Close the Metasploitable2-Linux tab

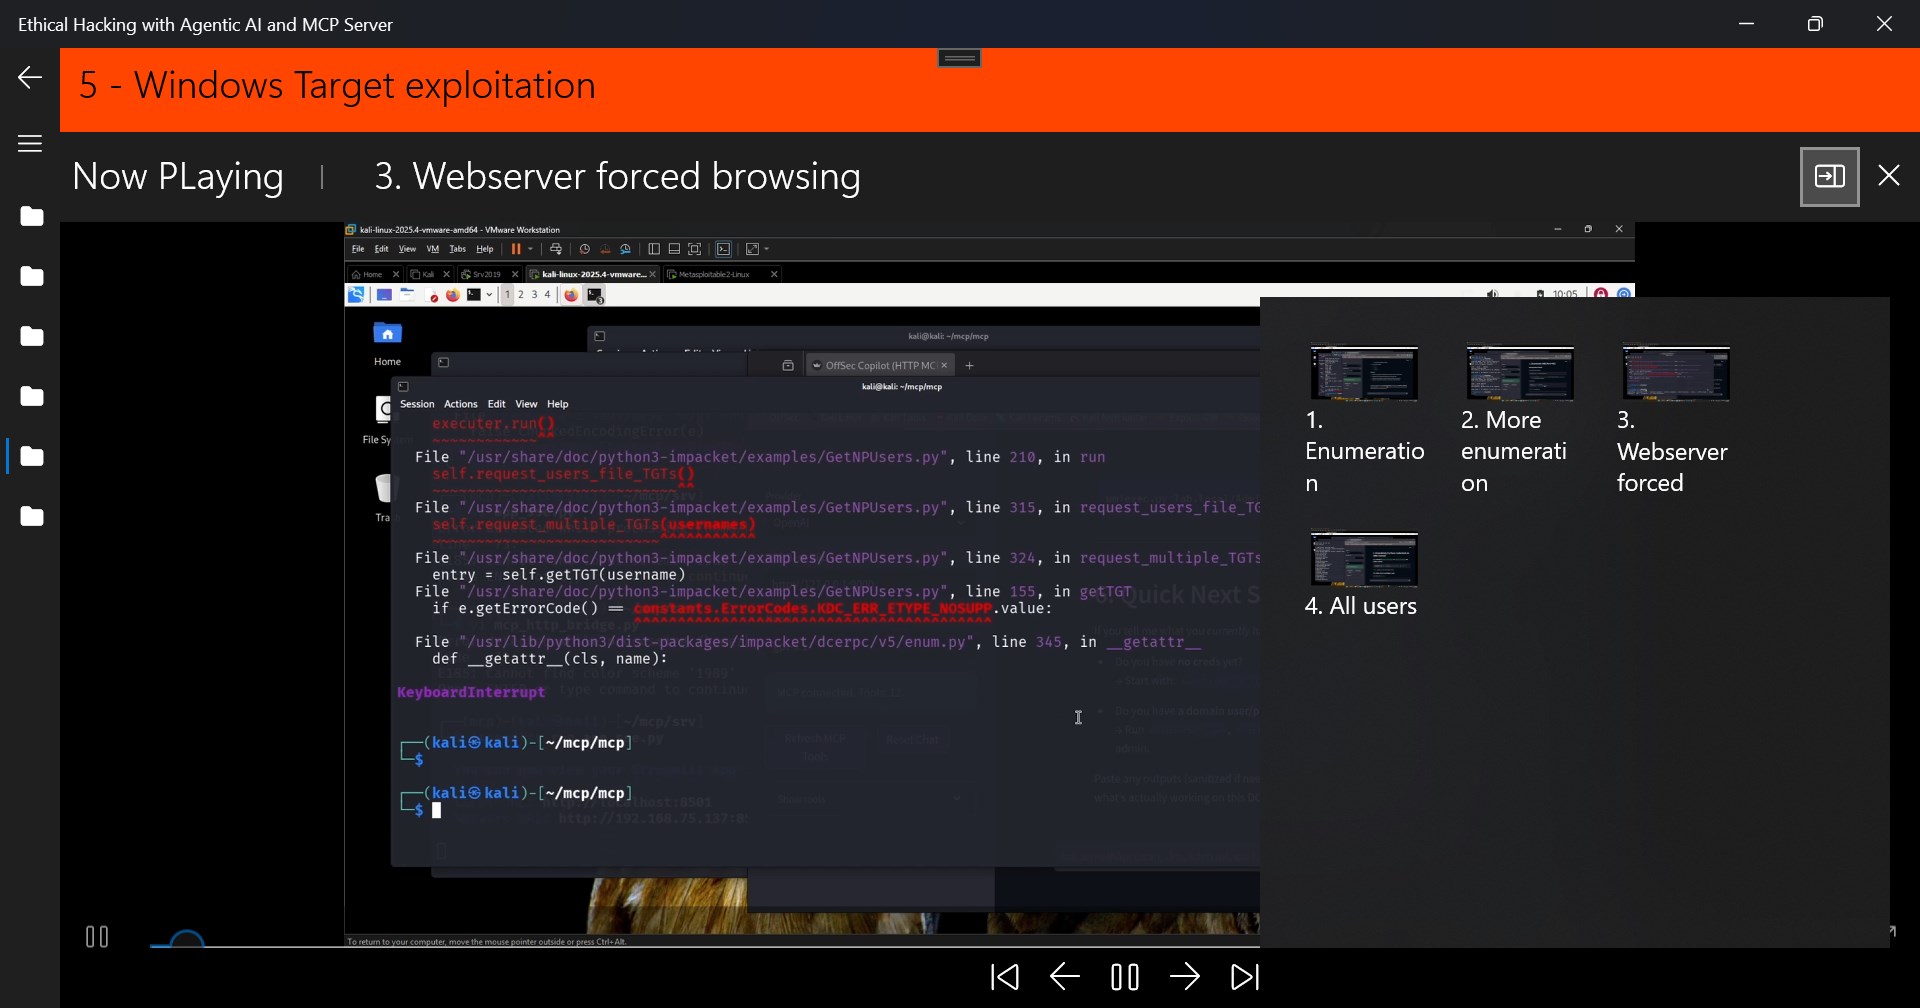click(x=774, y=274)
